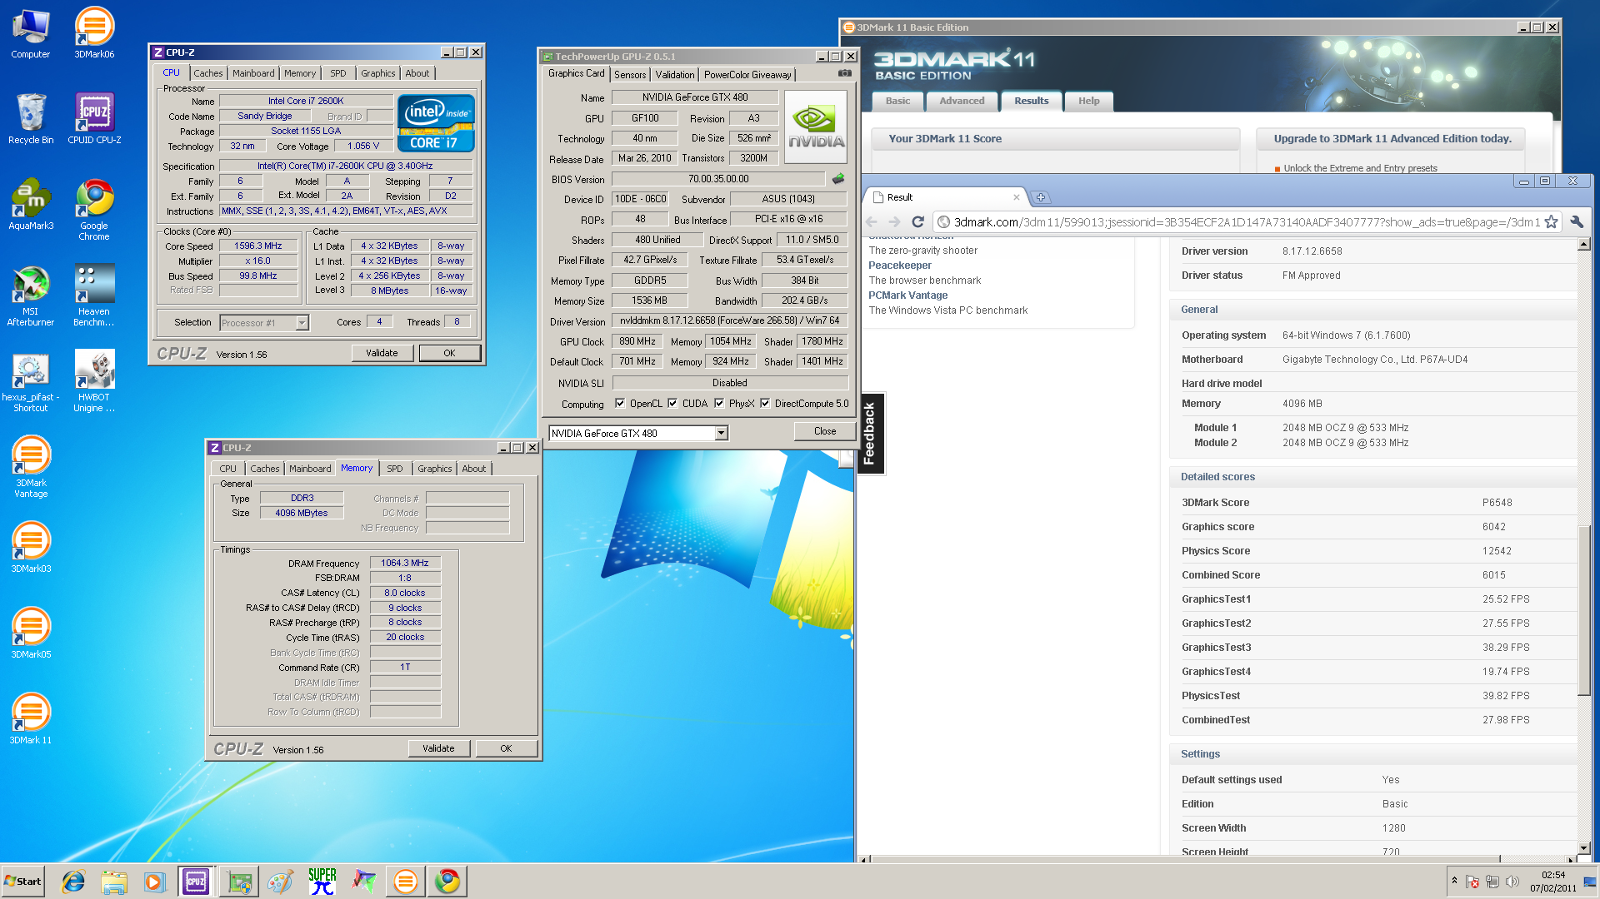Image resolution: width=1600 pixels, height=899 pixels.
Task: Click the Chrome page horizontal scrollbar
Action: pos(1186,858)
